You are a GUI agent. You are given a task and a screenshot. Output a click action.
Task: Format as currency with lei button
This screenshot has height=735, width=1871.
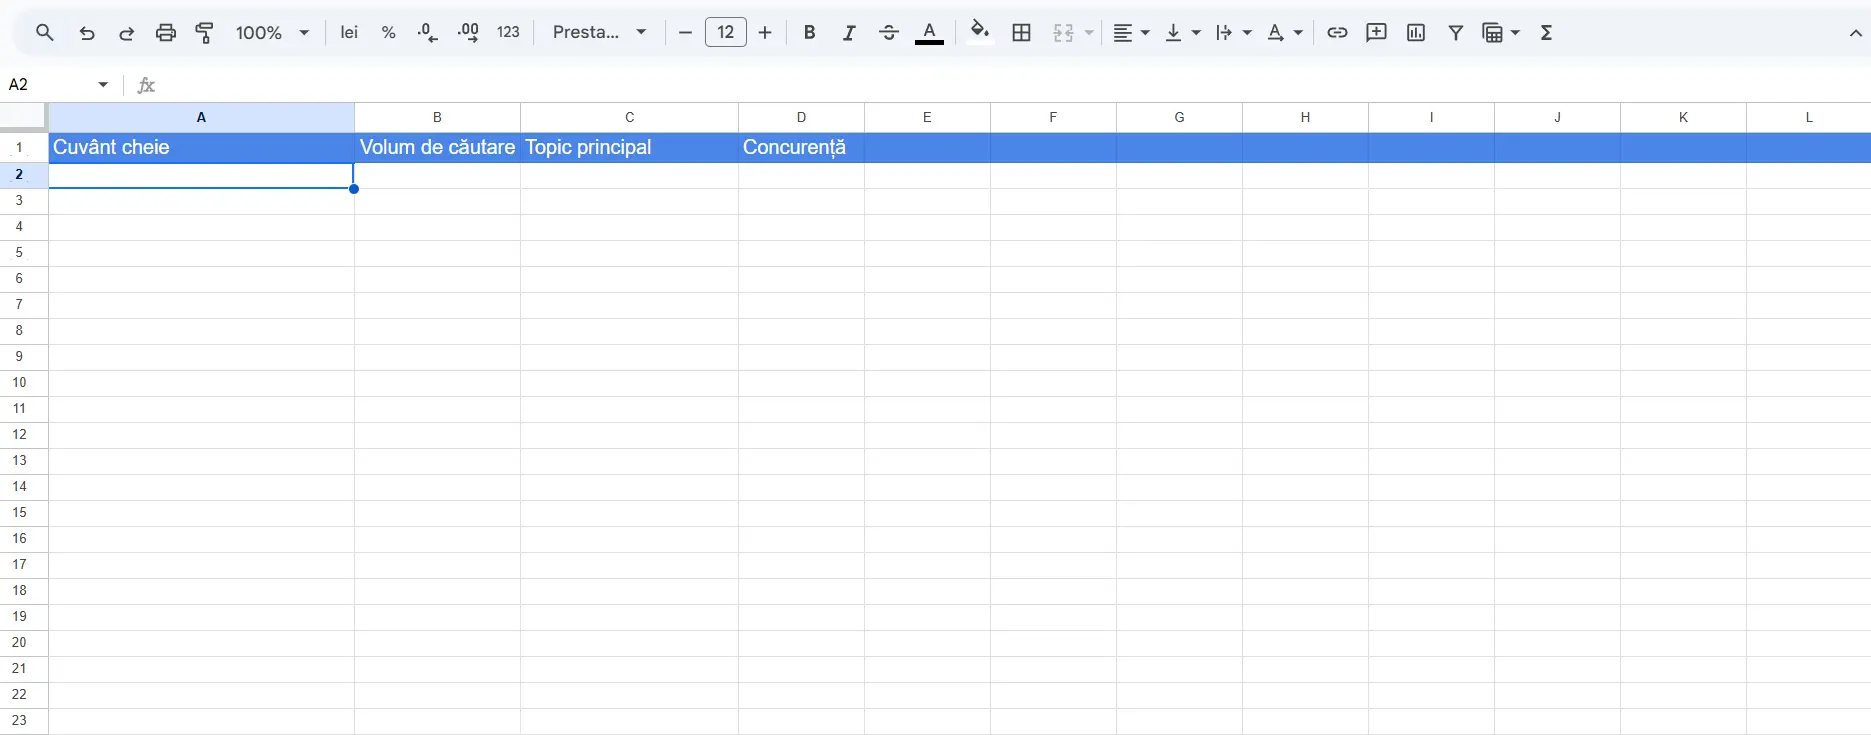point(349,33)
